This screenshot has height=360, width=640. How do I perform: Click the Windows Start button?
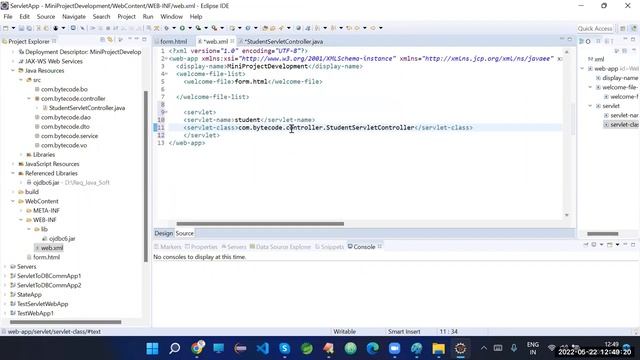tap(153, 348)
